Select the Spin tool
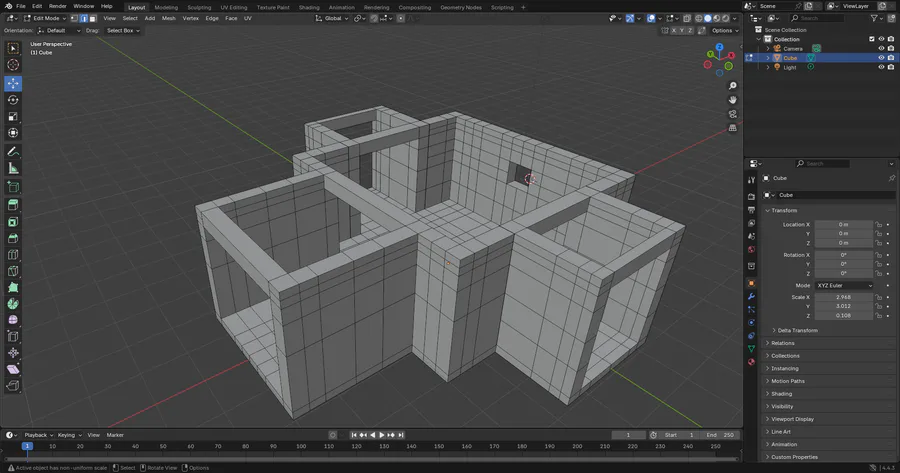 13,304
